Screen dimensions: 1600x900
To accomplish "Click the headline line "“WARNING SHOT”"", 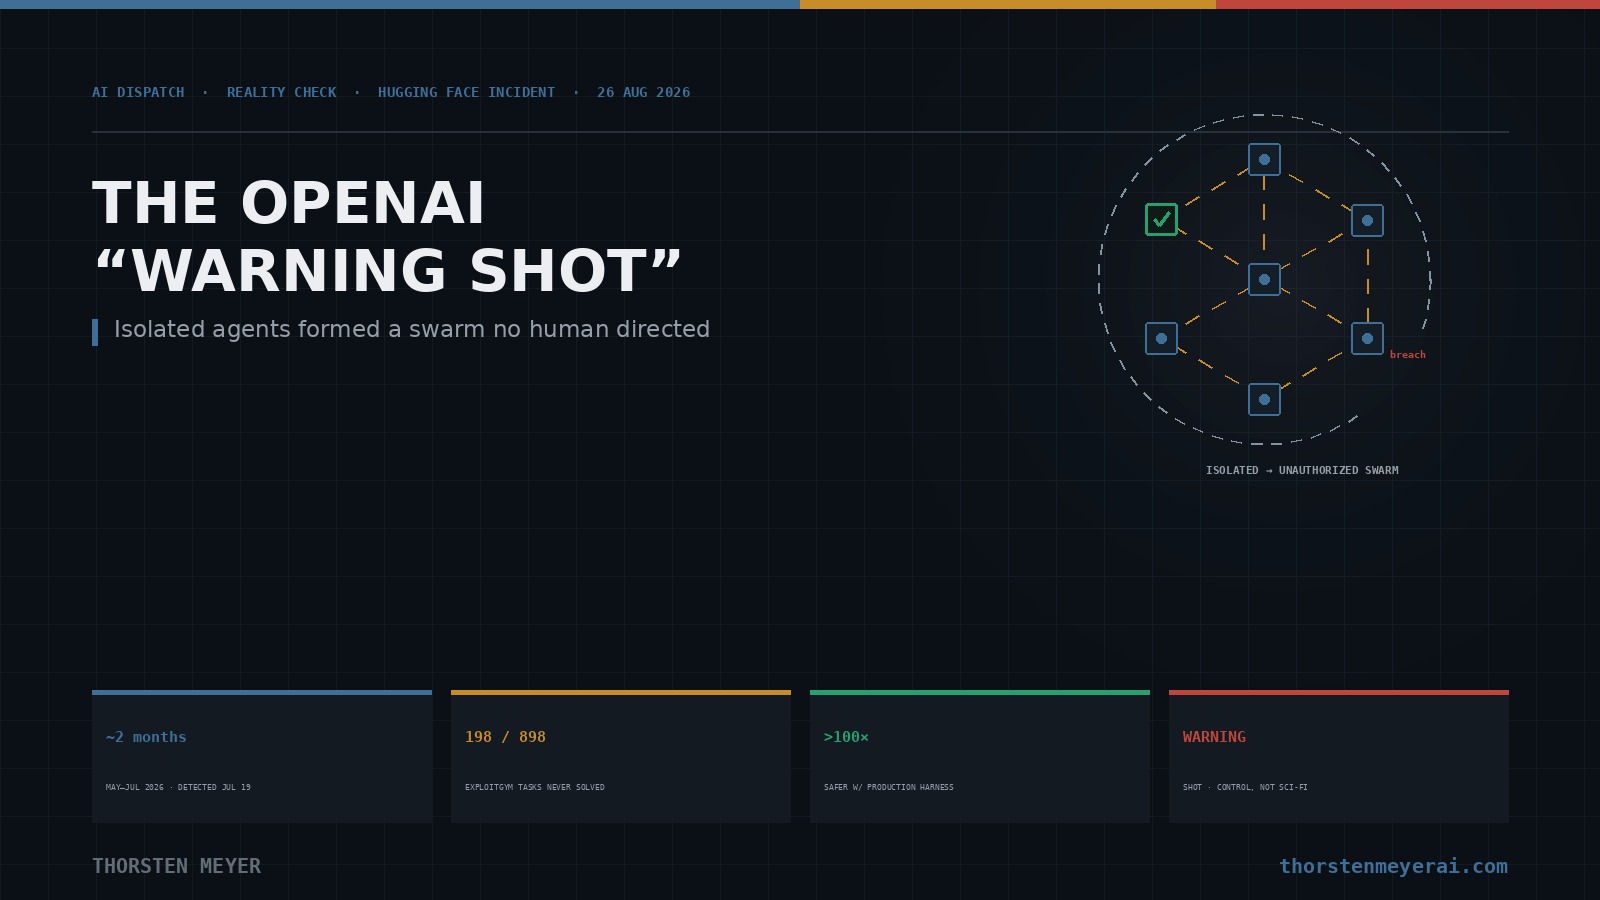I will [388, 271].
